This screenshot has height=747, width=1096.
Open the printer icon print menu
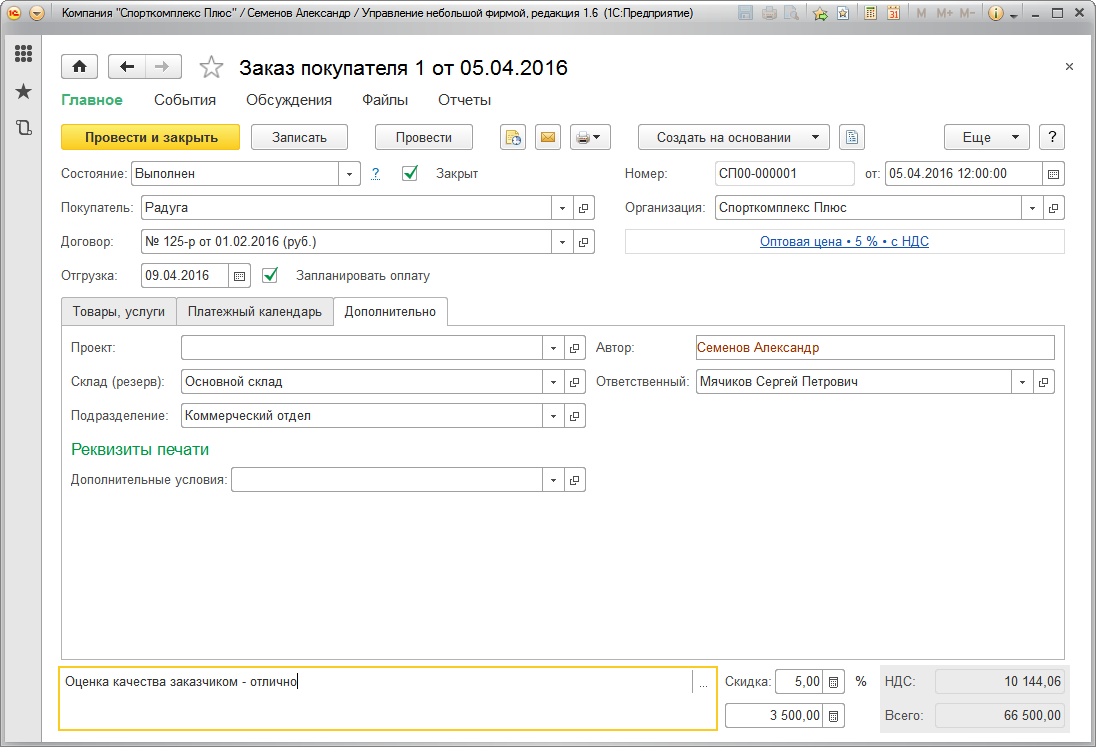pos(590,138)
